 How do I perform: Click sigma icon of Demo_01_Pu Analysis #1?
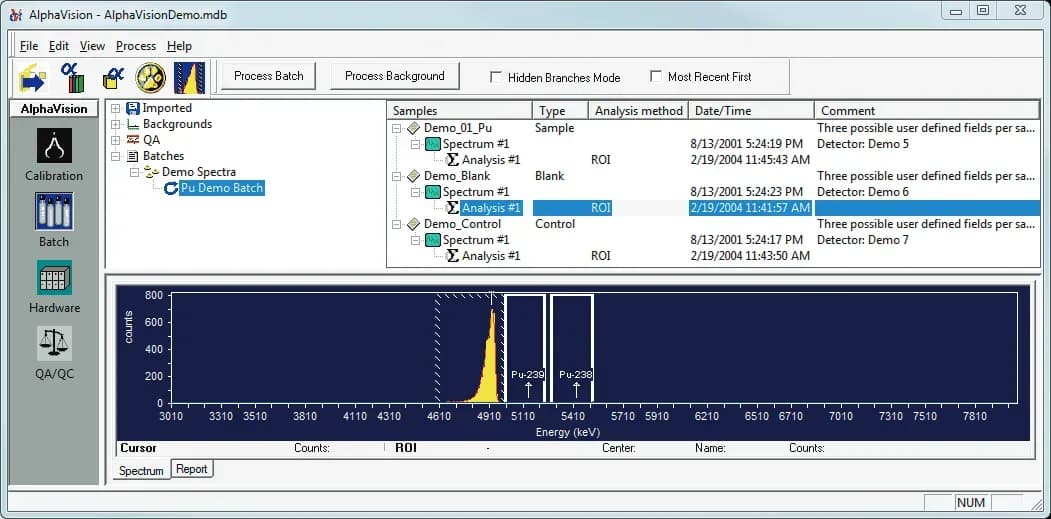click(452, 160)
